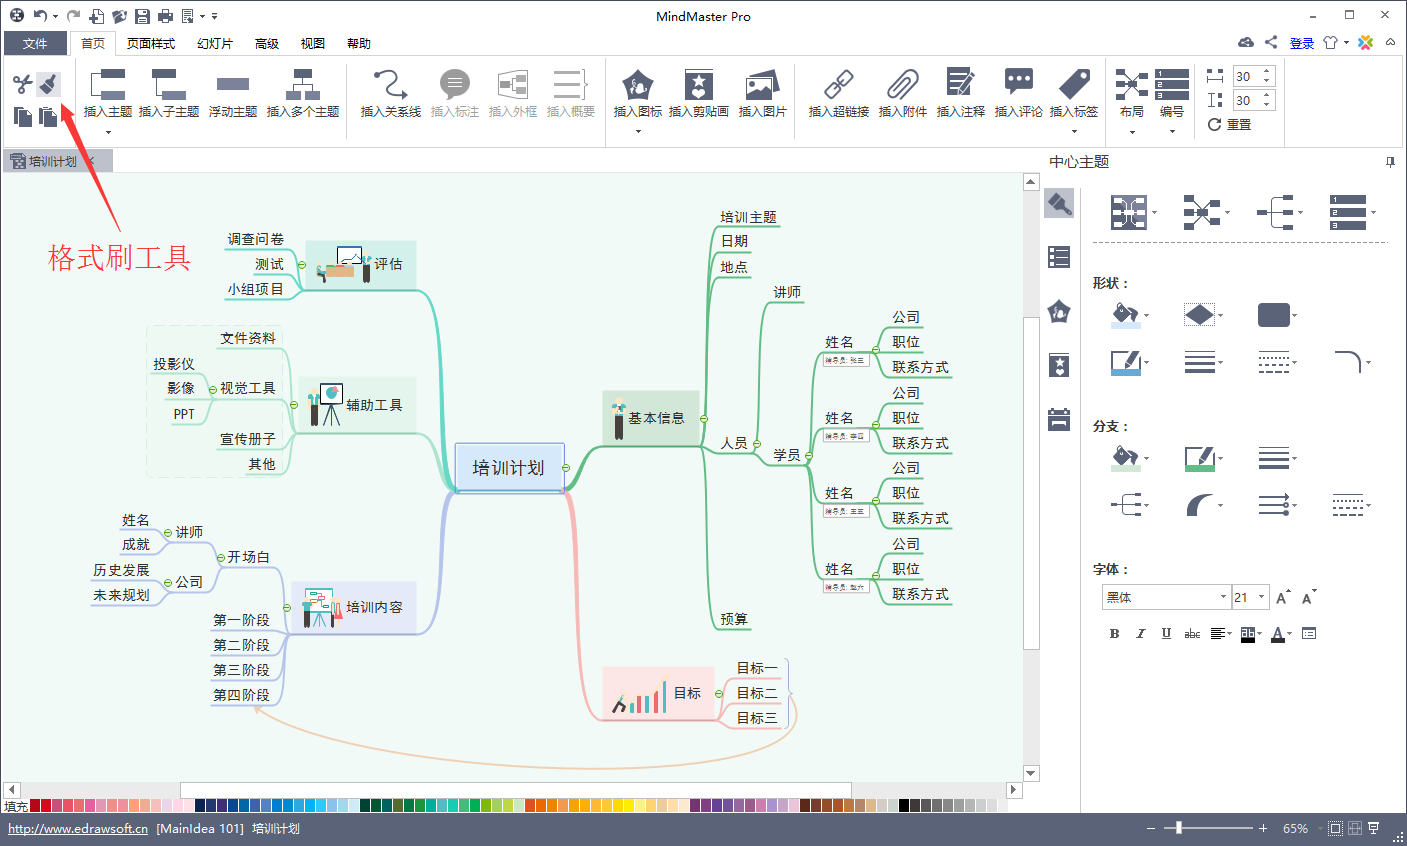Open the www.edrawsoft.cn link
Image resolution: width=1407 pixels, height=846 pixels.
click(x=78, y=829)
